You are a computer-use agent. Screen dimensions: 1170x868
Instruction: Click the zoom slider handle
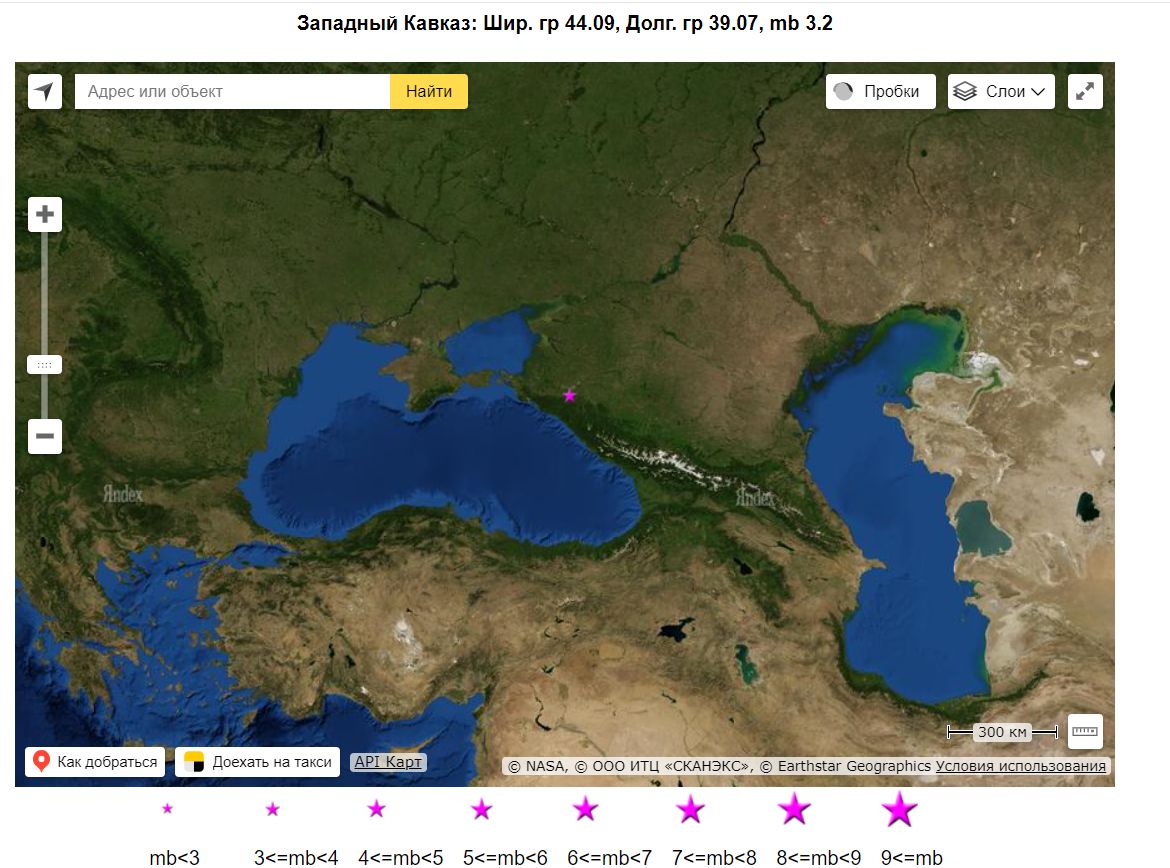coord(44,365)
